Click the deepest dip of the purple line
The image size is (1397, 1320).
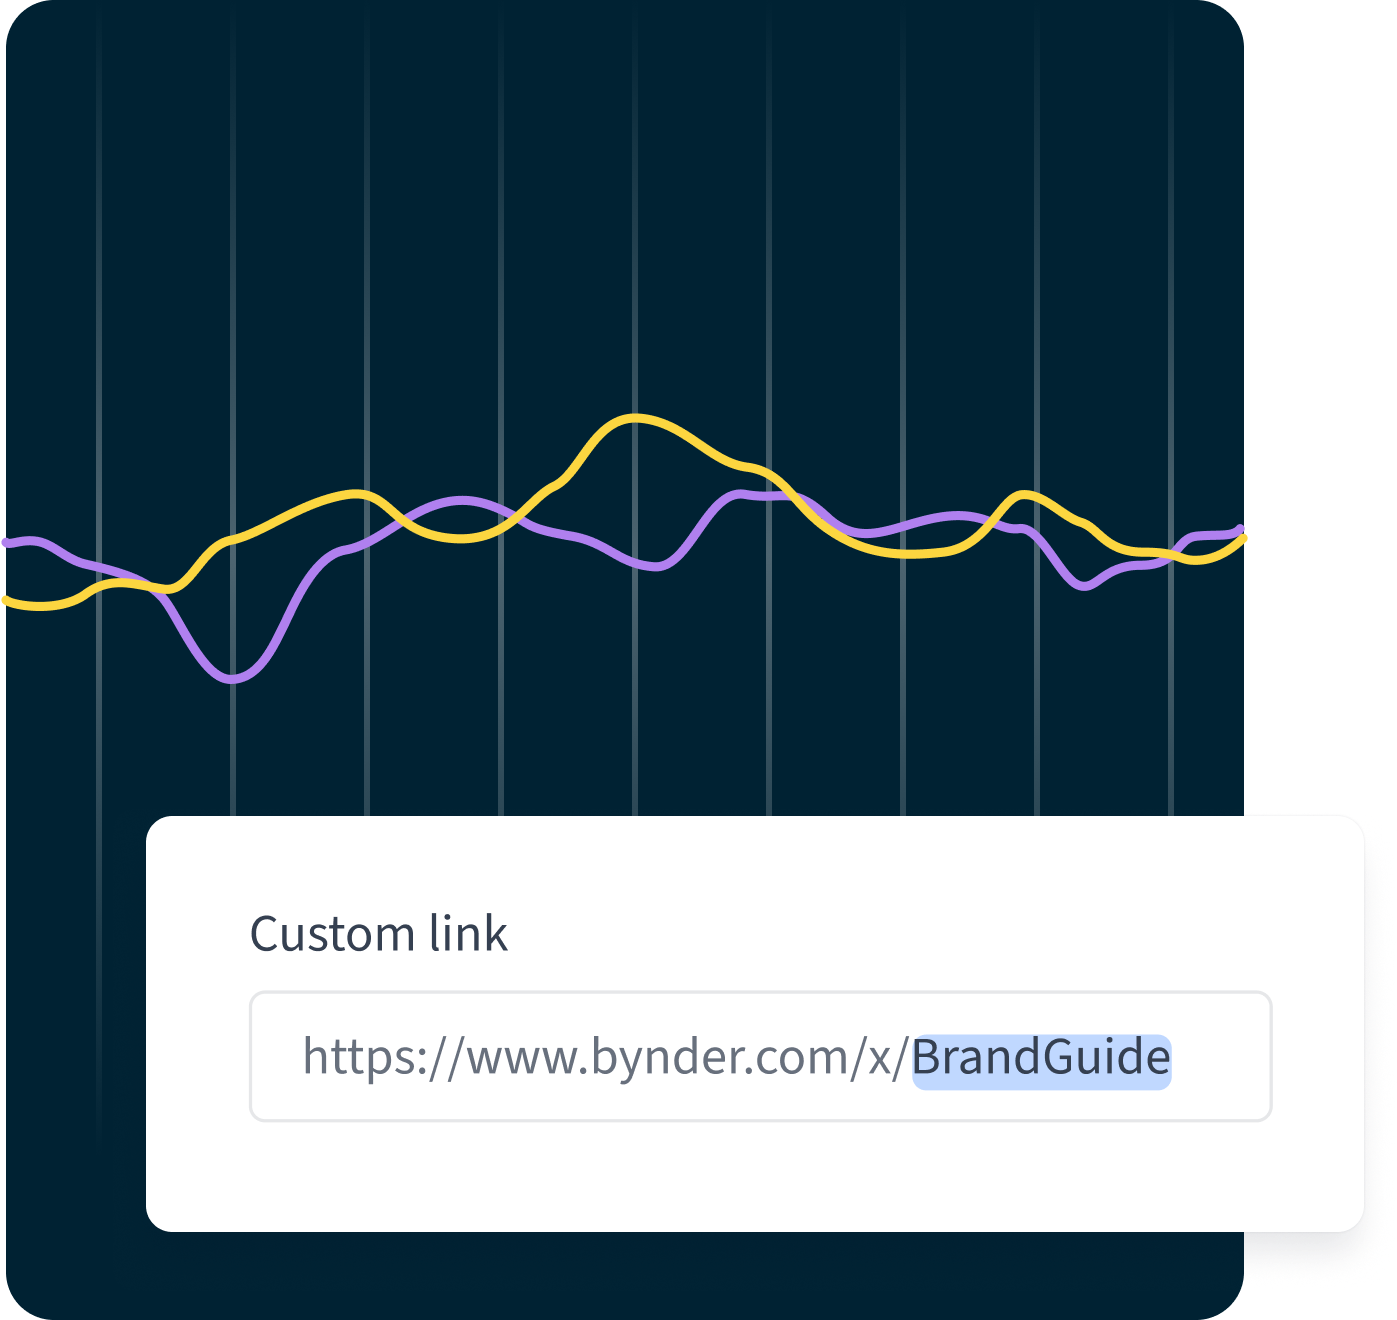[232, 680]
